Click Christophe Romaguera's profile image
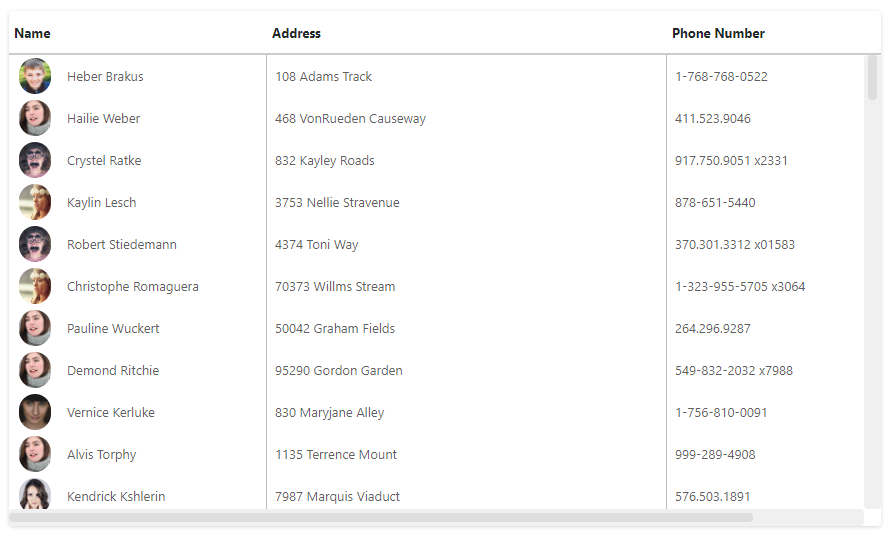The image size is (891, 536). 35,286
